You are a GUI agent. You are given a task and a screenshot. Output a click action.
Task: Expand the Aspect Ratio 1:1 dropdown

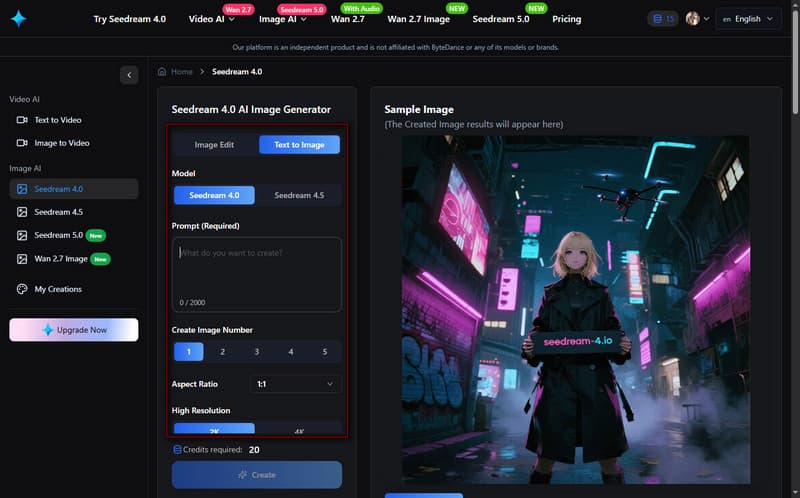295,384
